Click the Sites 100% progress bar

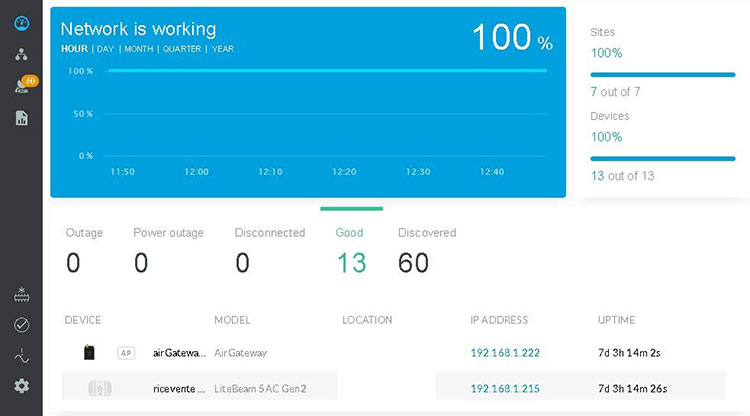662,75
